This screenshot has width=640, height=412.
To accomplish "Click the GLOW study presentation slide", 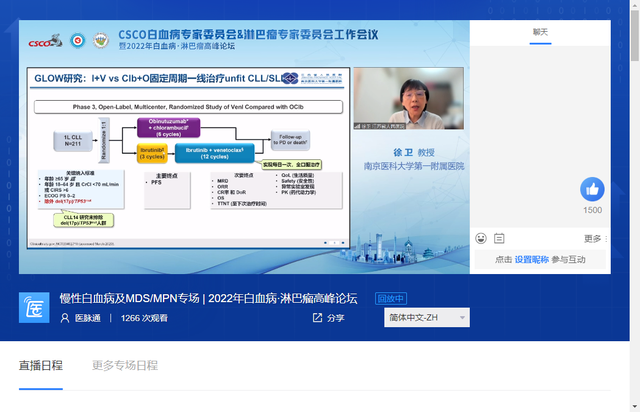I will [184, 158].
